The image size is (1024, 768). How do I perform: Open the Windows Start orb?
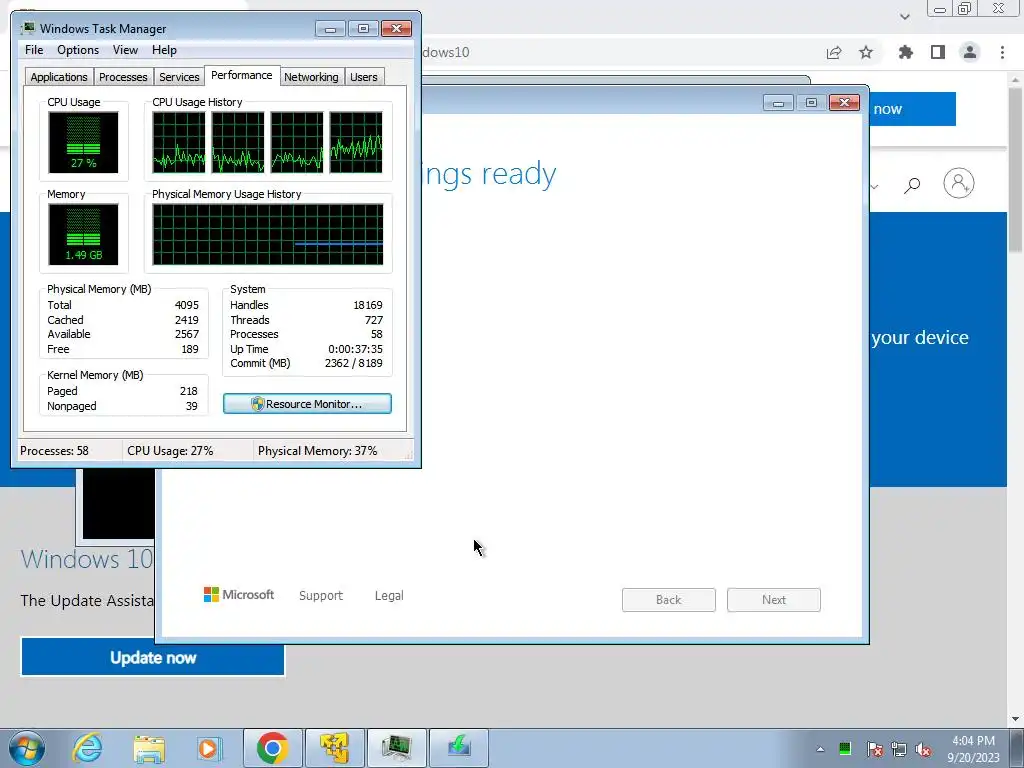(x=27, y=748)
